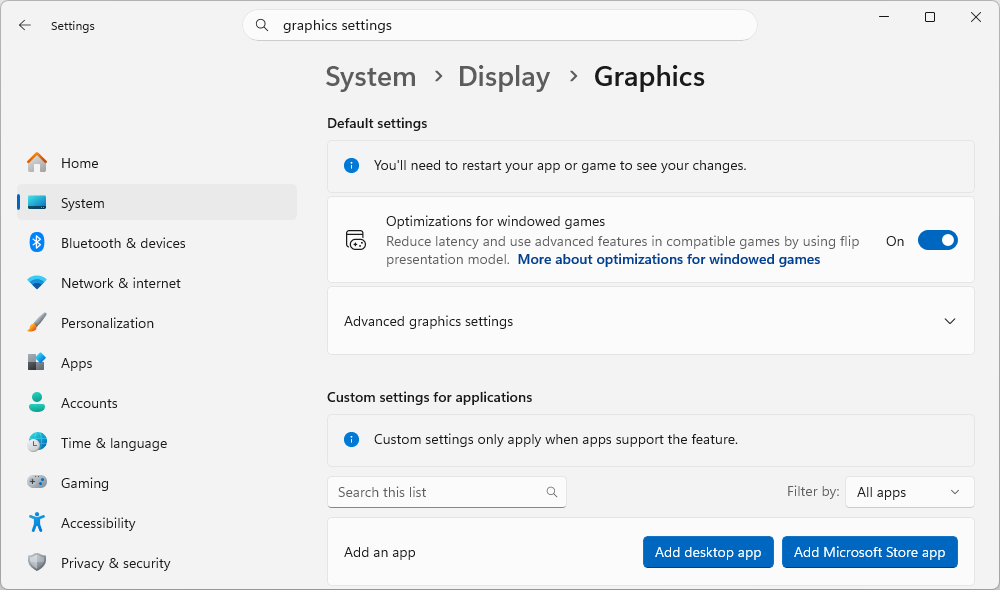The image size is (1000, 590).
Task: Click the Accounts person icon
Action: [x=37, y=402]
